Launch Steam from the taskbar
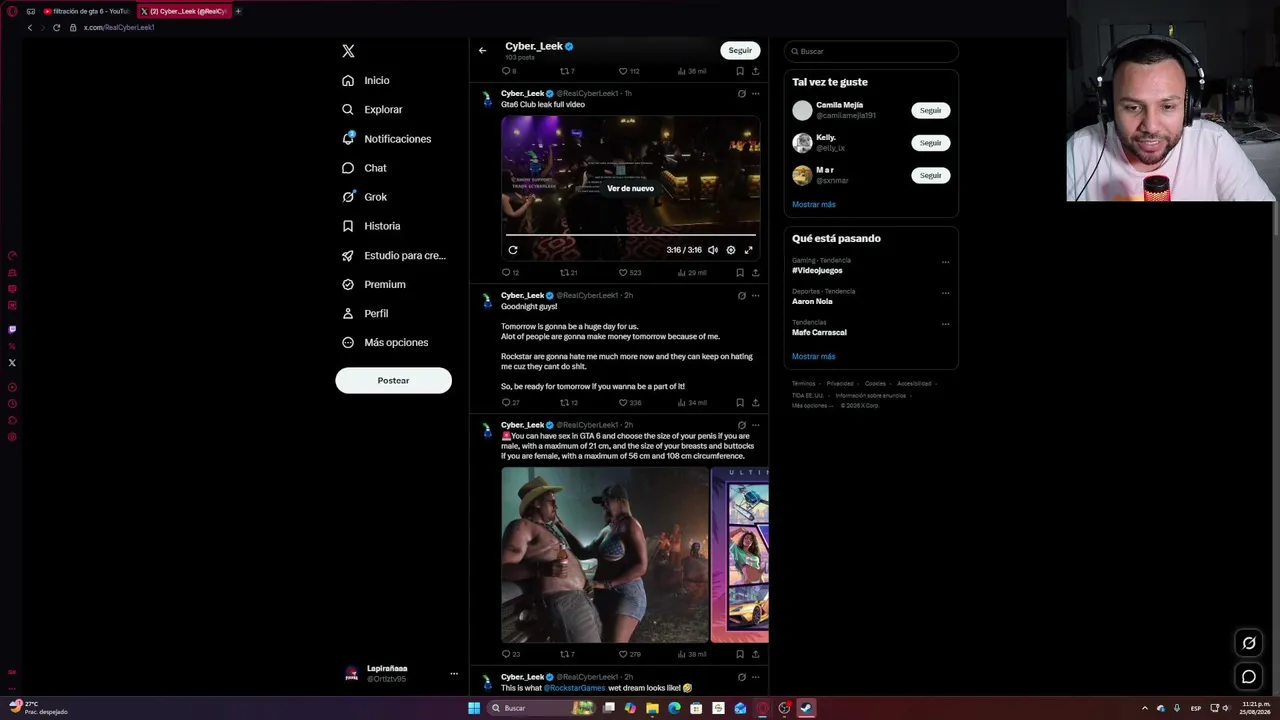This screenshot has width=1280, height=720. point(806,708)
